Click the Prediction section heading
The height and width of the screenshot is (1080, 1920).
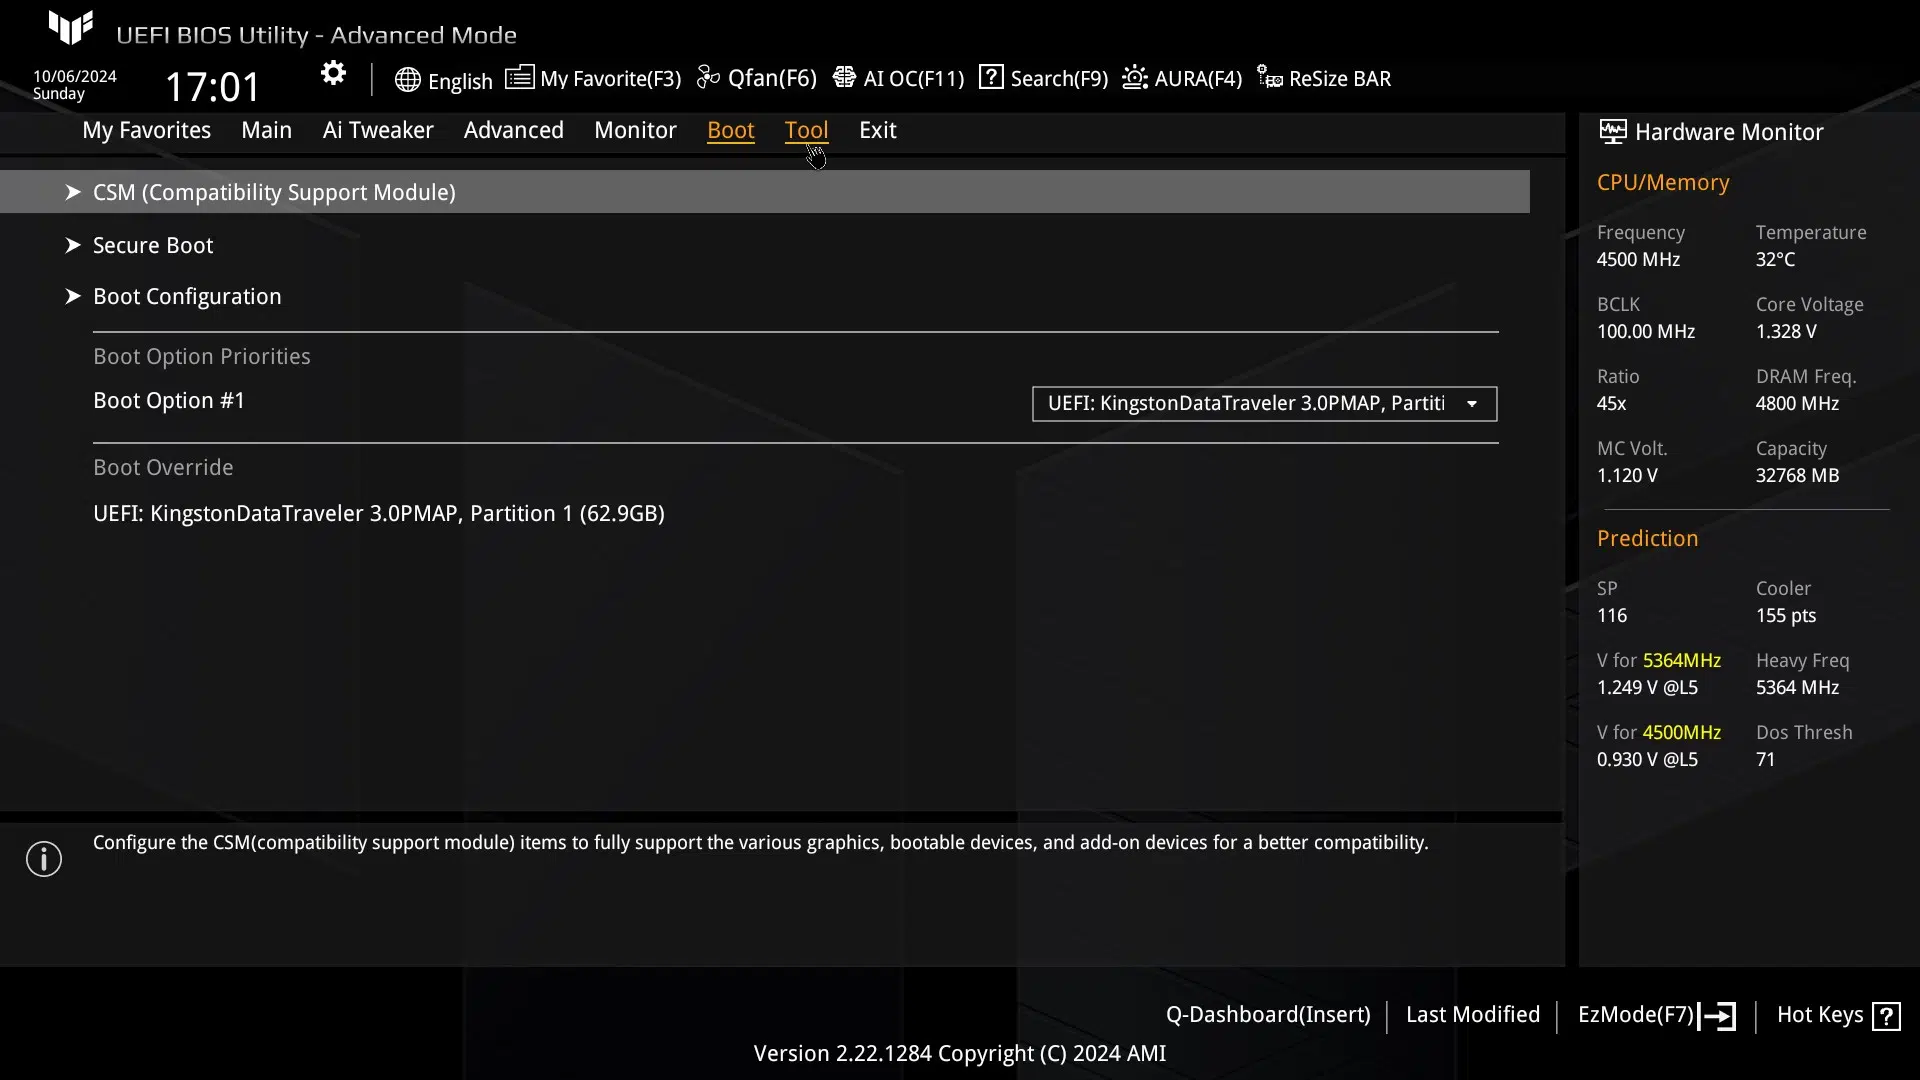(1647, 538)
